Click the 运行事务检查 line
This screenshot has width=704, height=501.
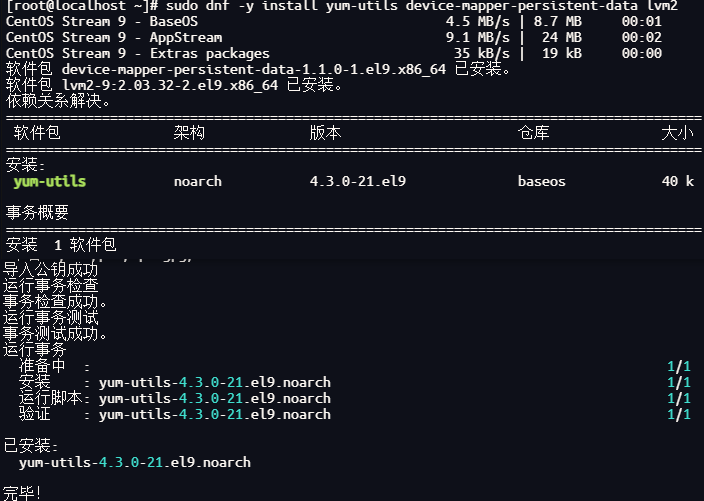[x=50, y=286]
